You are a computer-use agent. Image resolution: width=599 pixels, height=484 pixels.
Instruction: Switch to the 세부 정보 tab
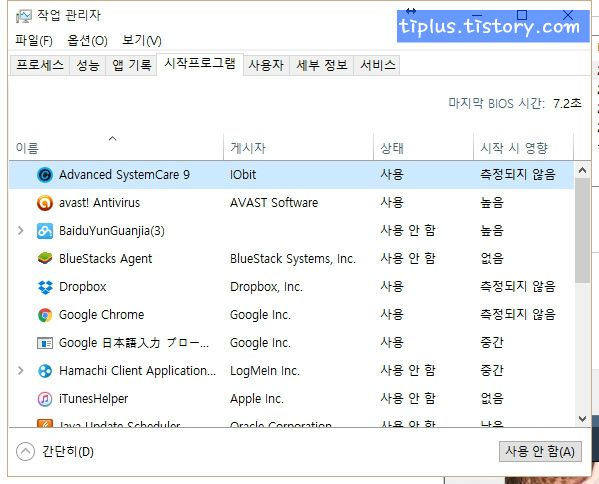pyautogui.click(x=322, y=65)
